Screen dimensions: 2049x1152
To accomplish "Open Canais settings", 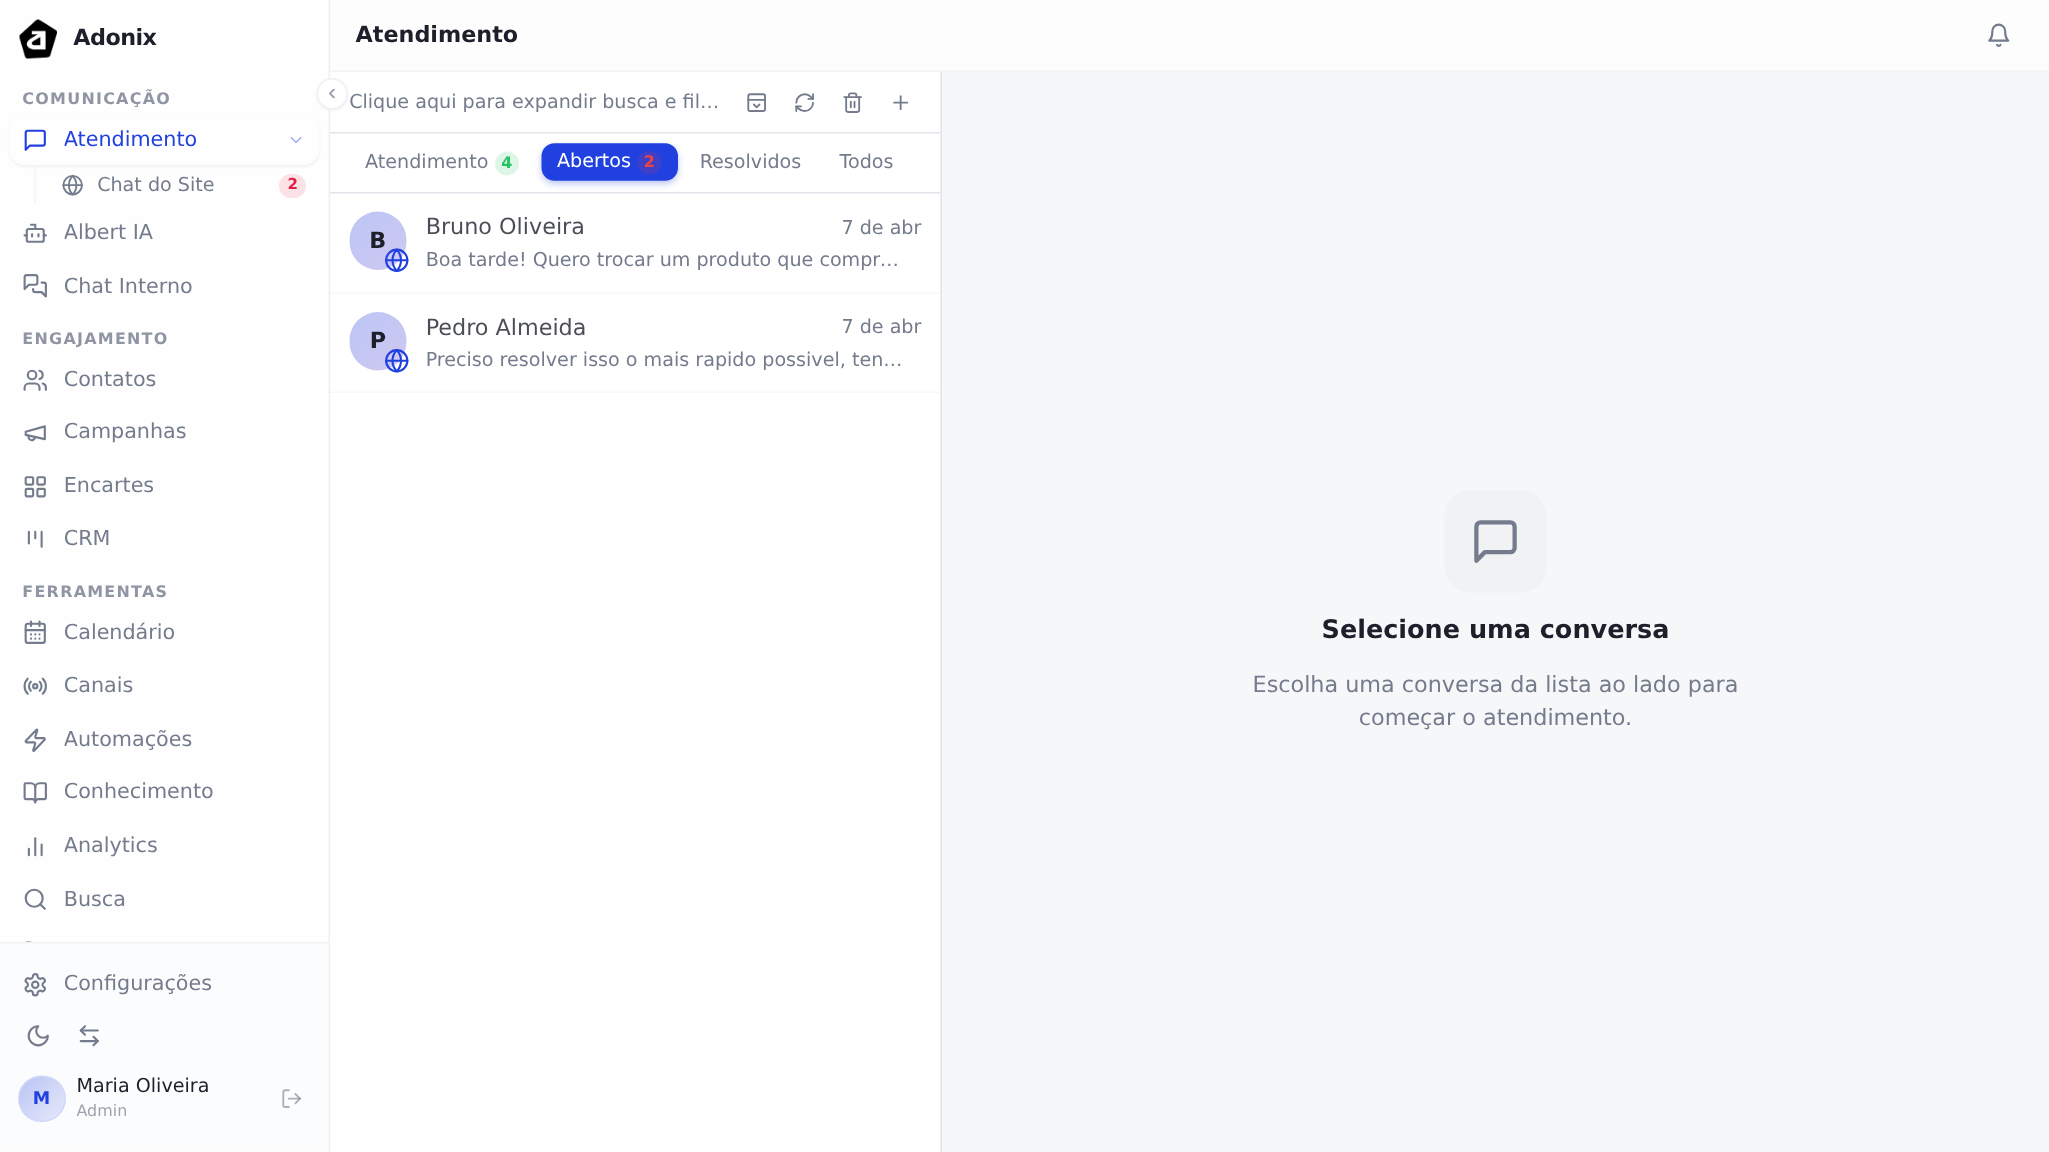I will tap(164, 685).
